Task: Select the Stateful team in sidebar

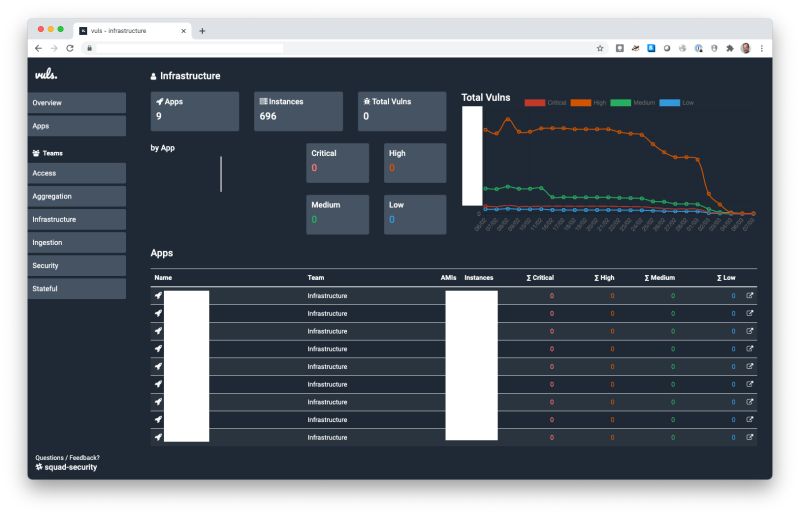Action: point(77,288)
